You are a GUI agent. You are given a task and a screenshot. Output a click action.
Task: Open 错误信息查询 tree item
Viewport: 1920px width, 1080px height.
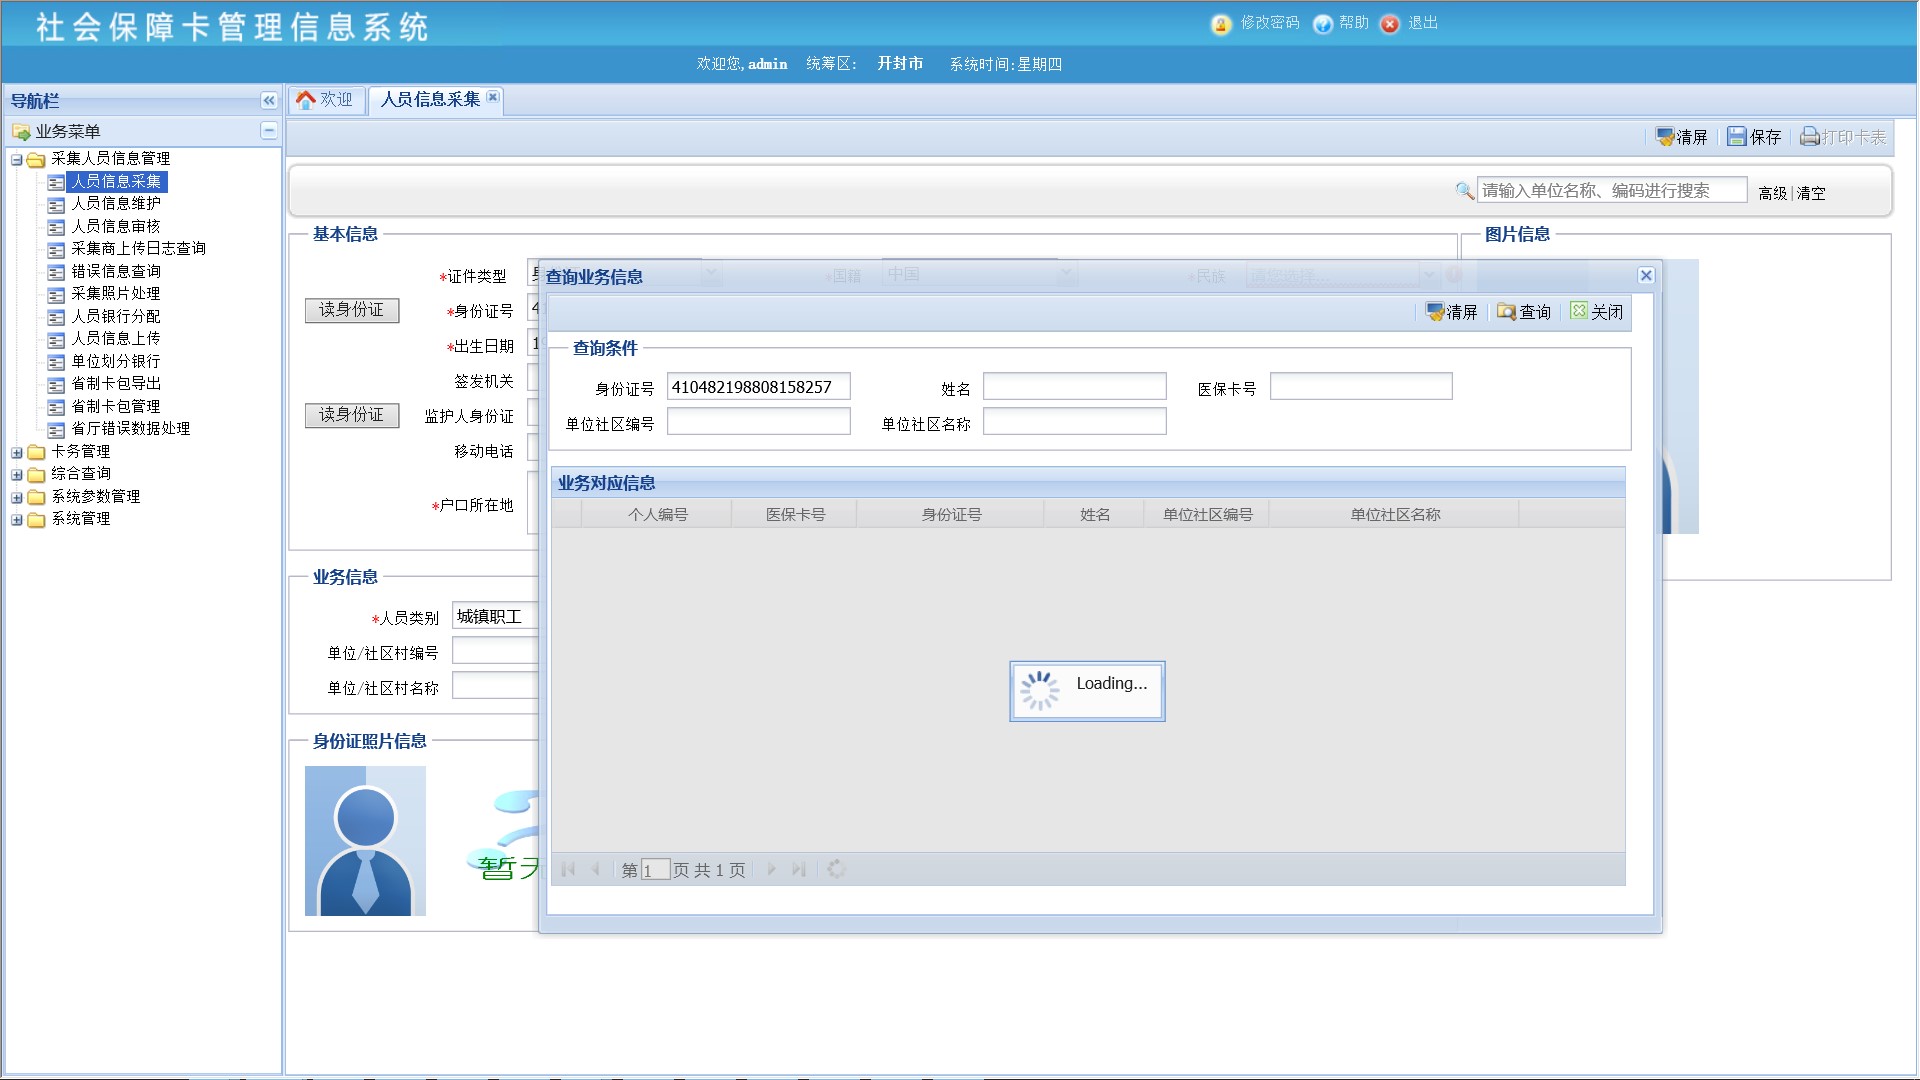(116, 271)
